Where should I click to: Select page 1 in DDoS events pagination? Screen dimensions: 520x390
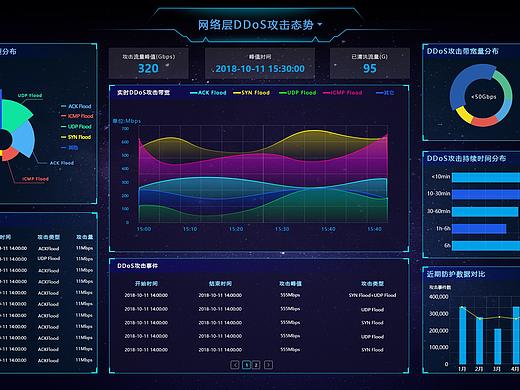(x=246, y=365)
